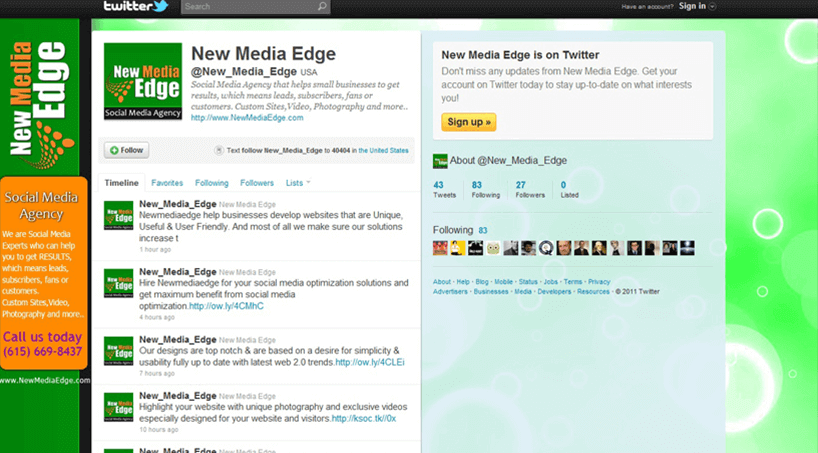
Task: Click the Have an account? text
Action: pos(647,7)
